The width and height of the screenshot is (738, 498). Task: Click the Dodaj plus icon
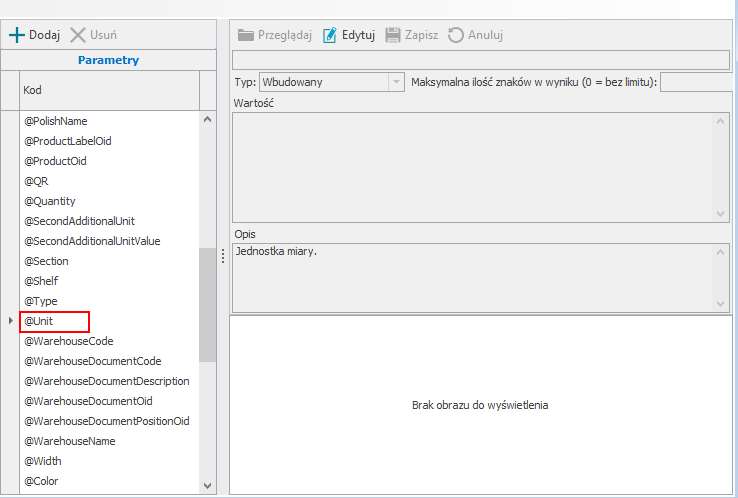click(16, 35)
